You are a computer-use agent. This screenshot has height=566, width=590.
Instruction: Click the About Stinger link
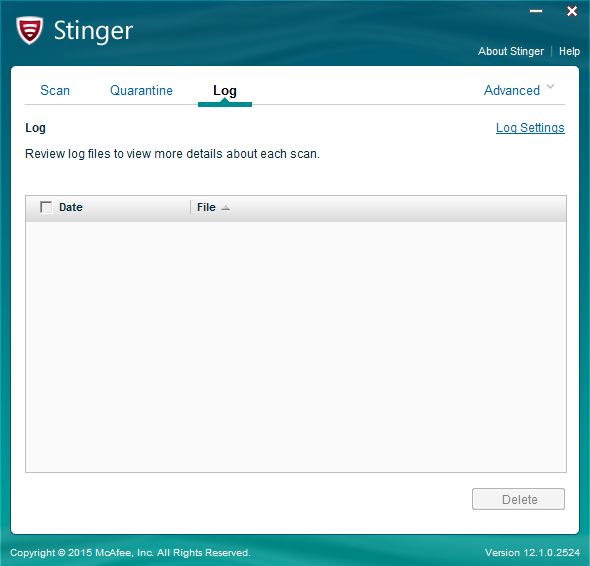[511, 51]
